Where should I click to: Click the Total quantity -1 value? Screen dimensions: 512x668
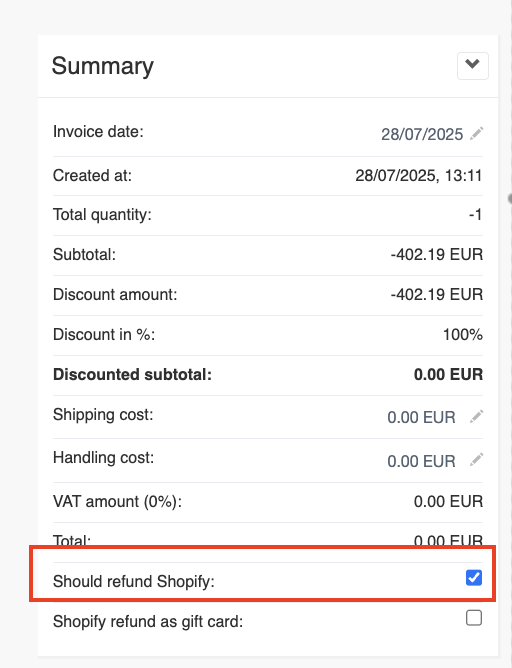[x=475, y=215]
